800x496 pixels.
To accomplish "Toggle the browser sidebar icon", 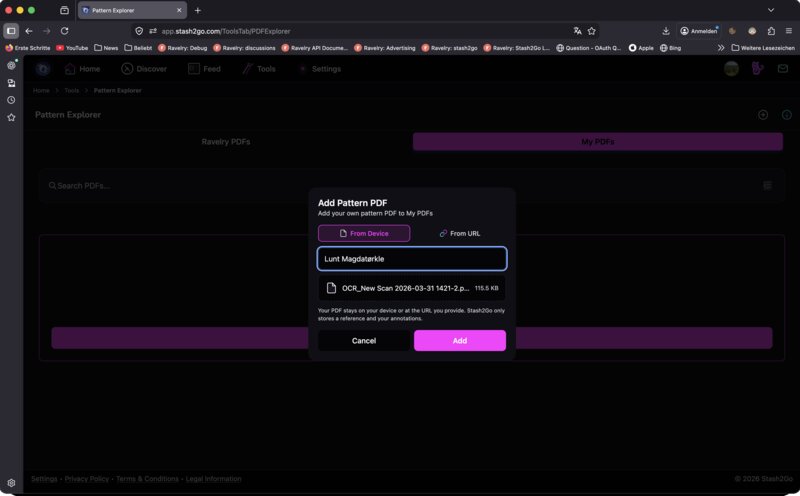I will (x=11, y=31).
